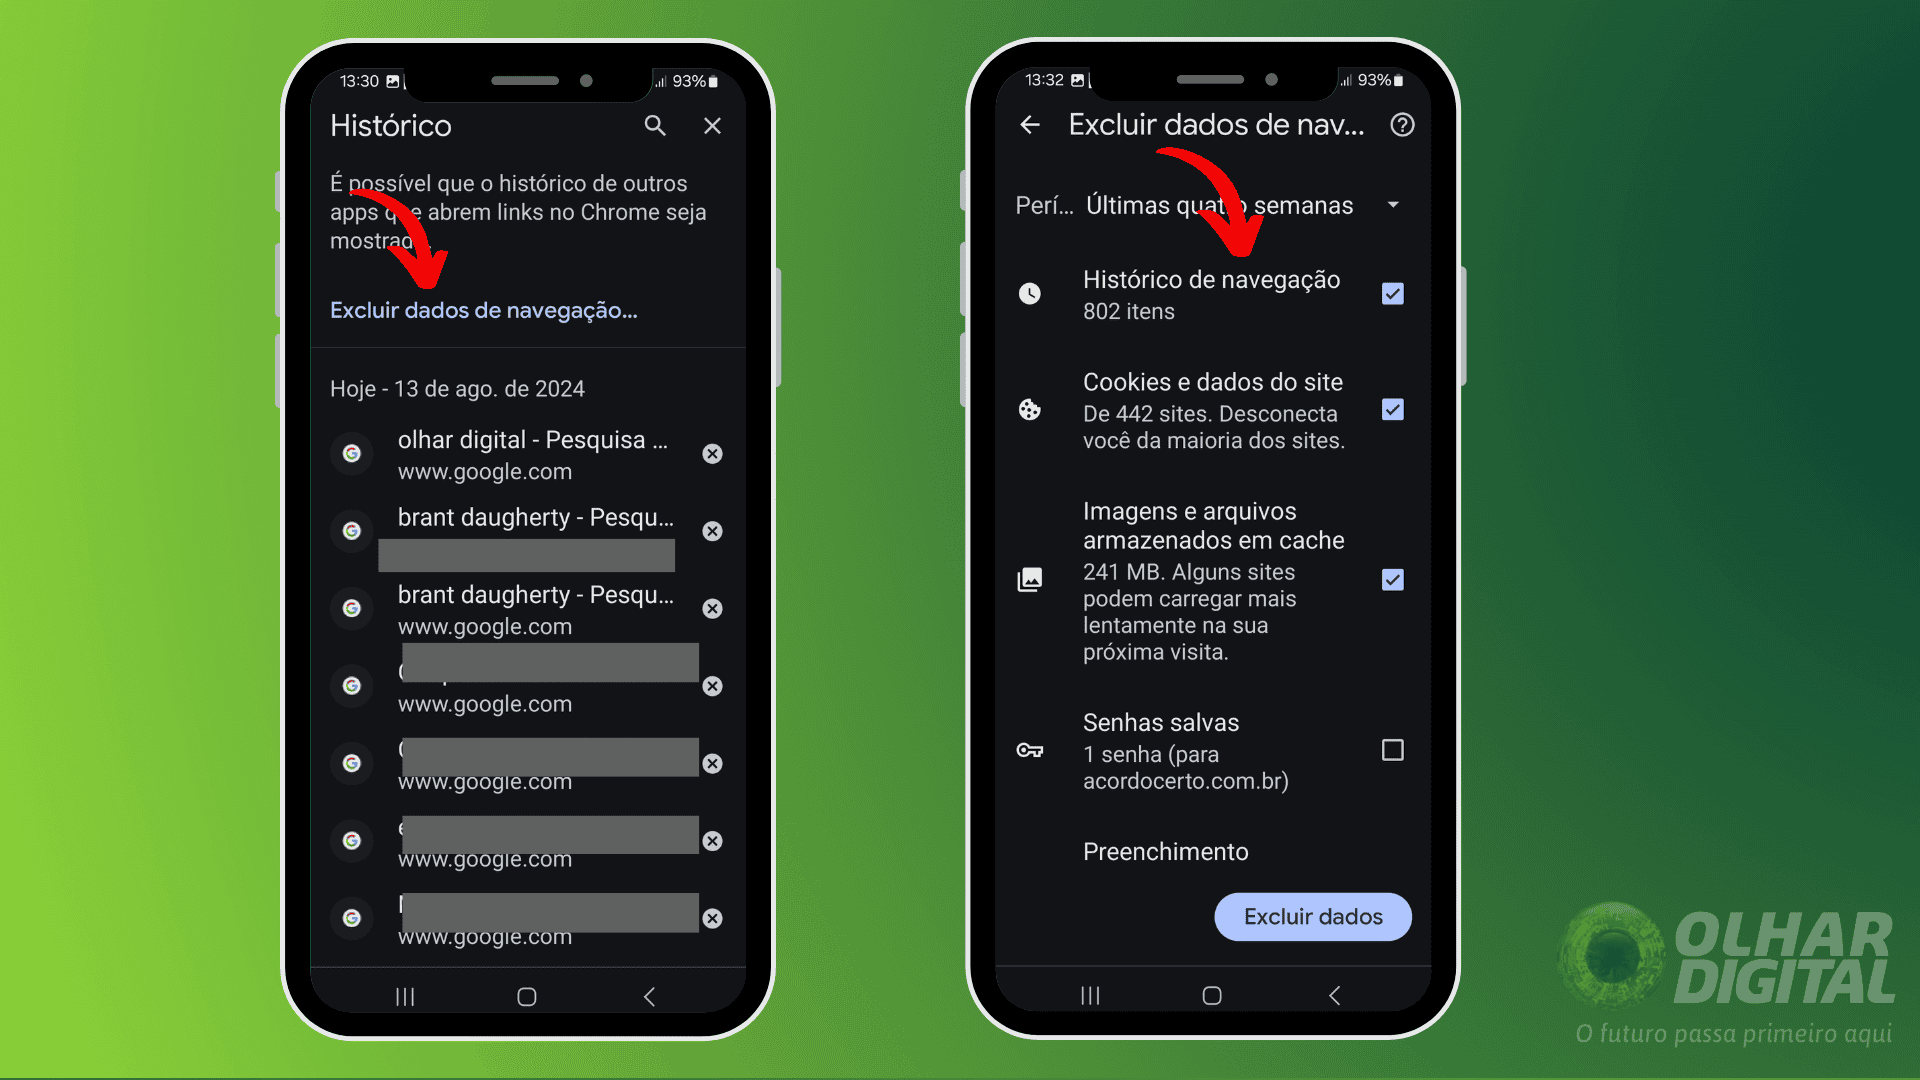Viewport: 1920px width, 1080px height.
Task: Click the clock icon next to Histórico de navegação
Action: point(1033,293)
